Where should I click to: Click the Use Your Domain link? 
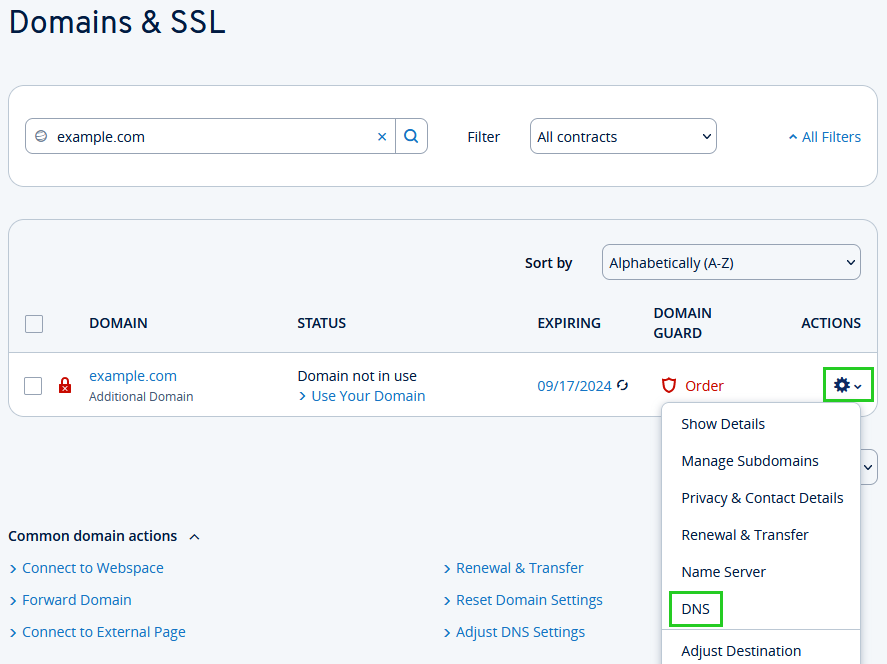click(x=368, y=396)
